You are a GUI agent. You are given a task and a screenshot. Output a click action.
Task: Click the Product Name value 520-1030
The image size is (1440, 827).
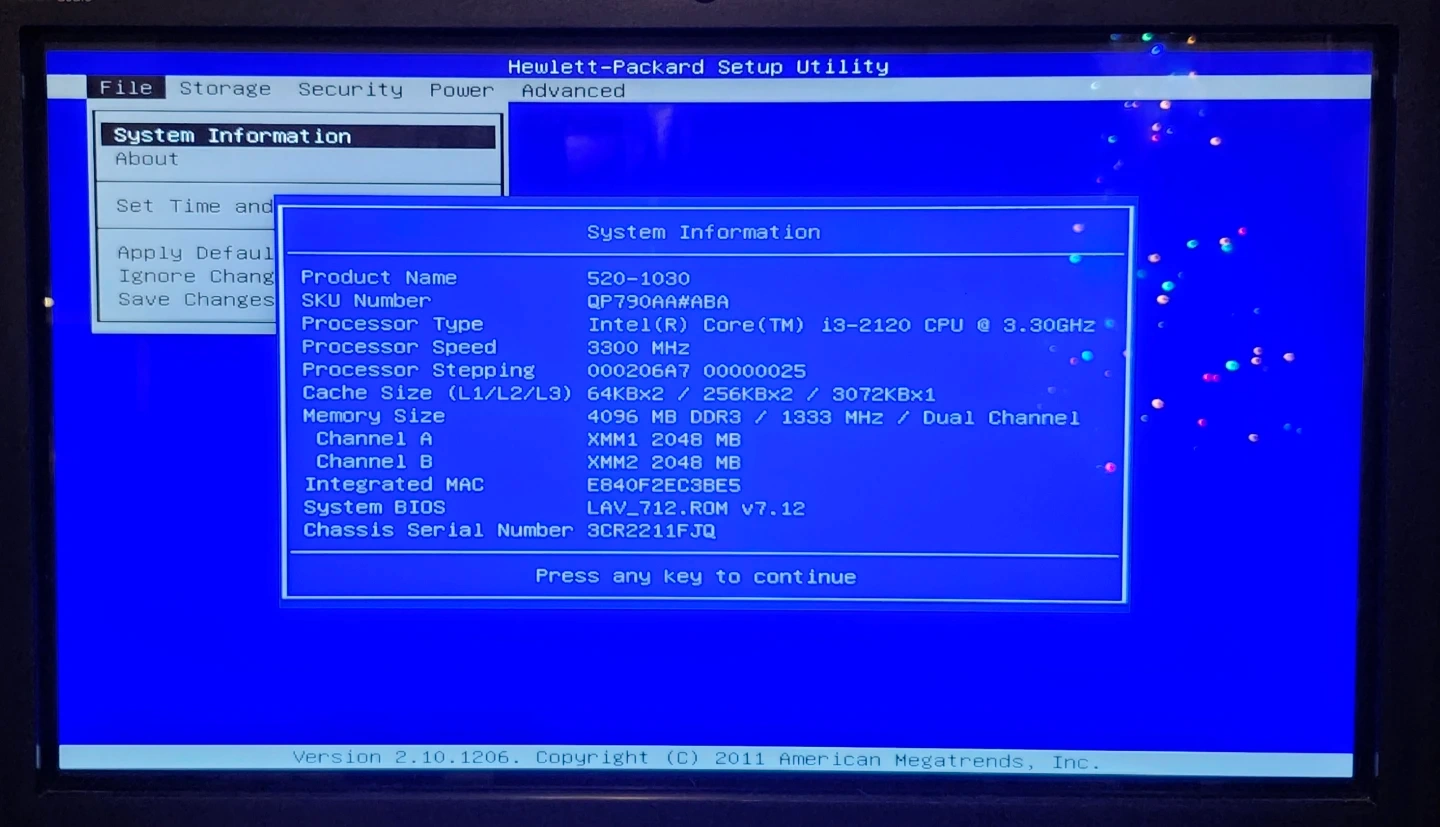point(638,278)
